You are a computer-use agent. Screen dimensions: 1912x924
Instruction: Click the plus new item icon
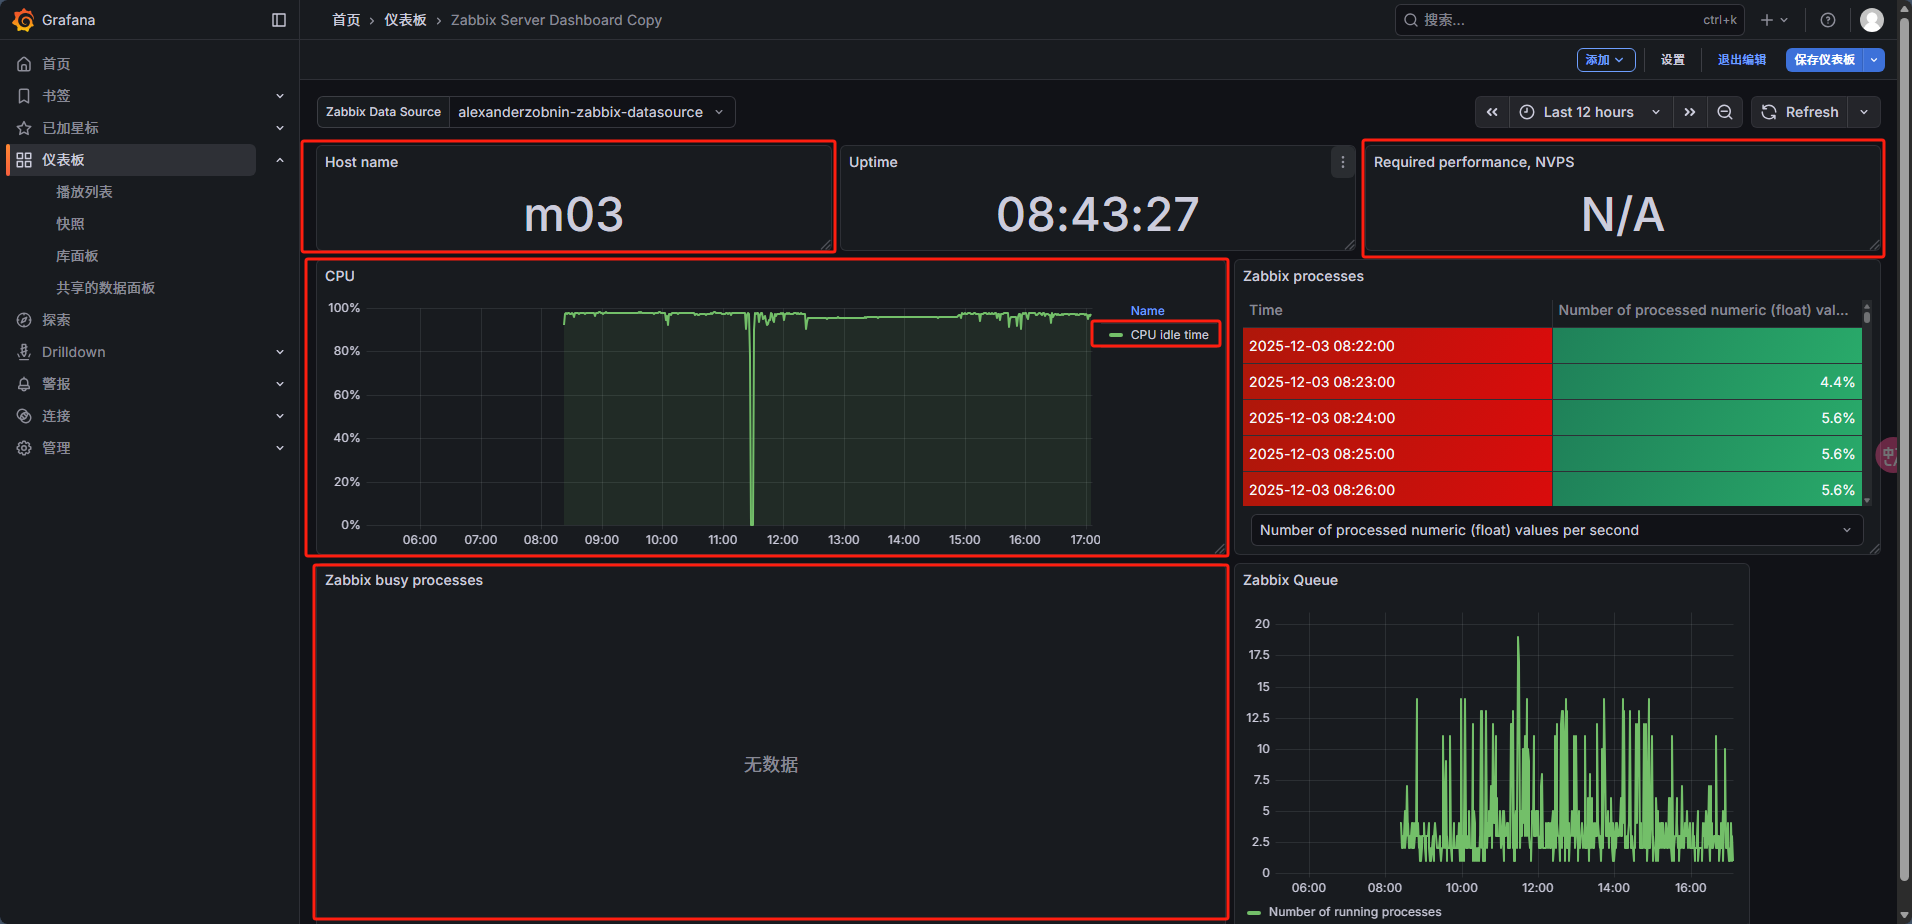coord(1767,20)
